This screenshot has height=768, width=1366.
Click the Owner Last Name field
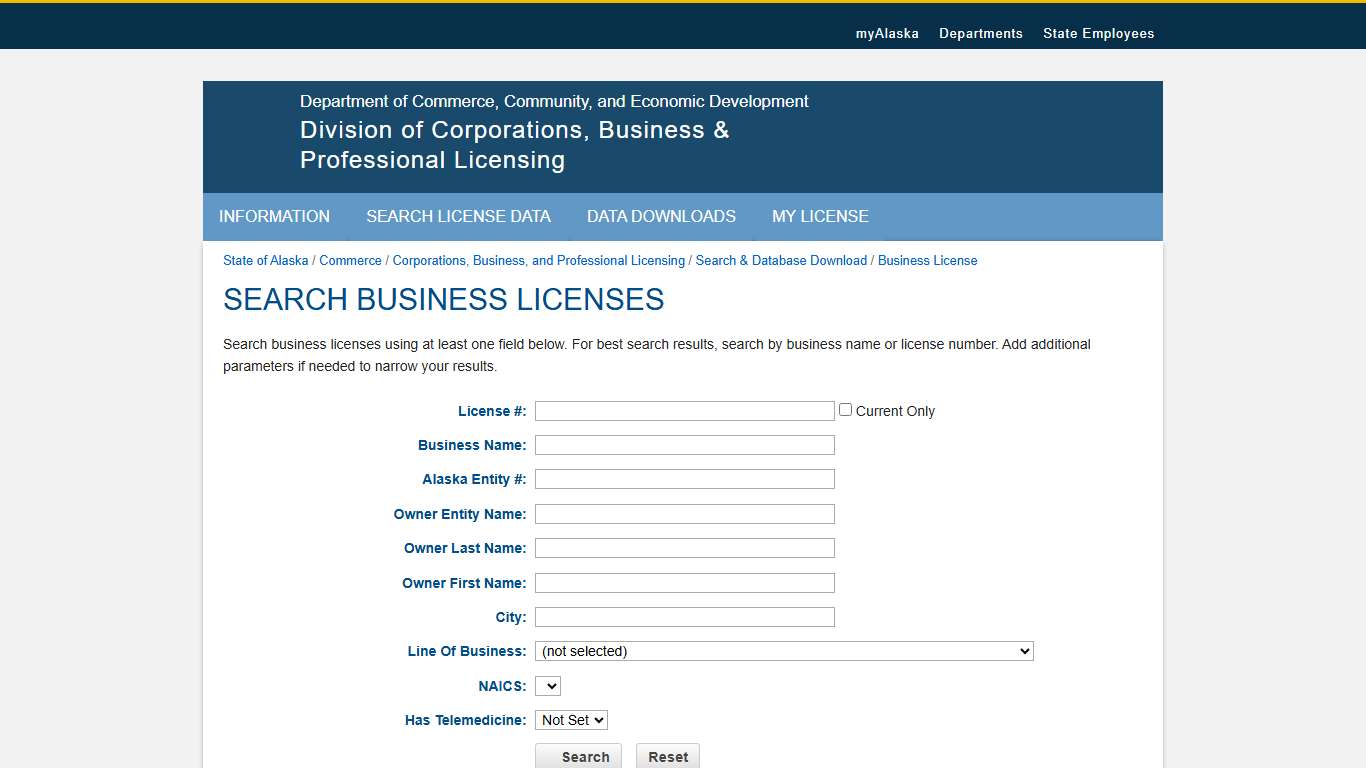pos(684,548)
